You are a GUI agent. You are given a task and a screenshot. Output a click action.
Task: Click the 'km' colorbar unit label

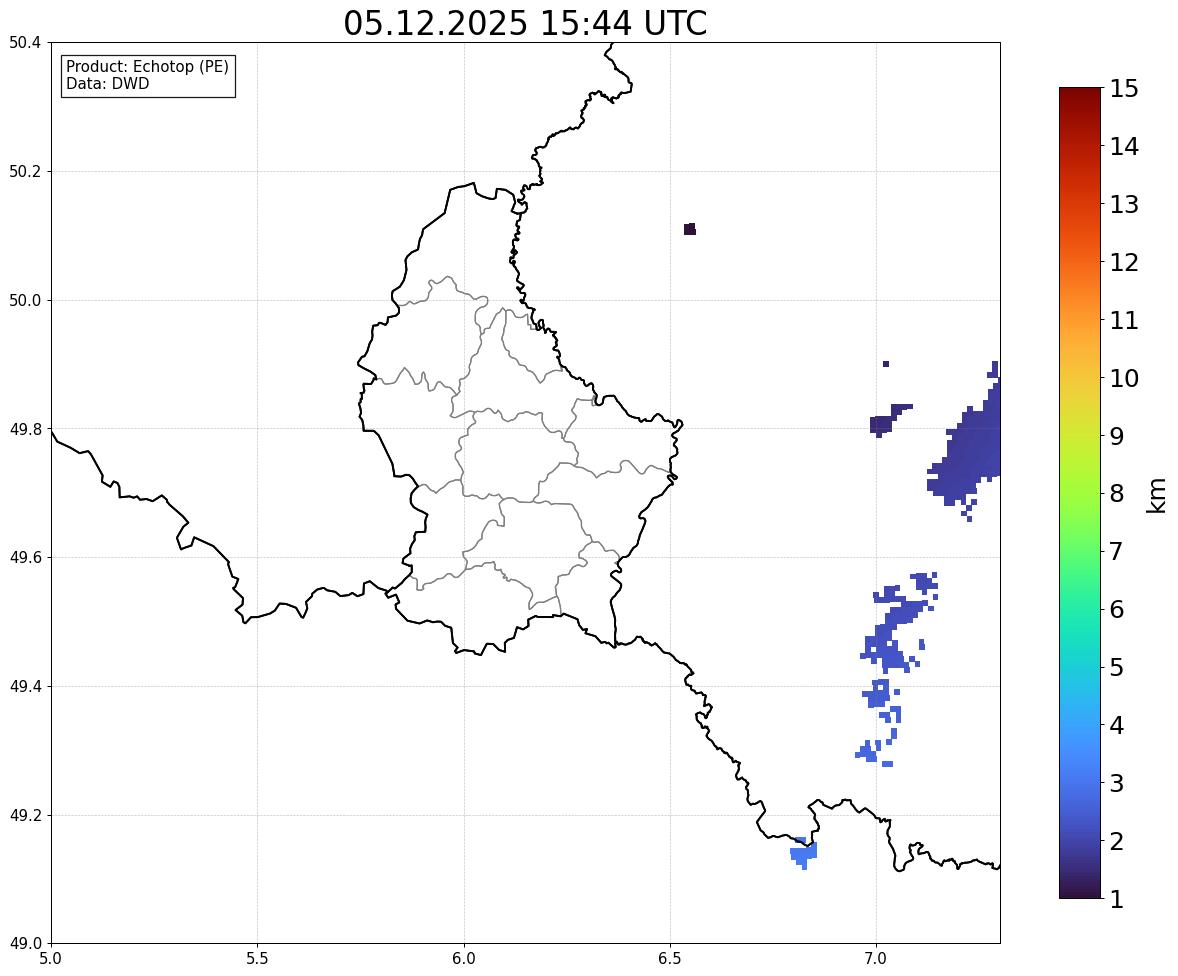point(1156,495)
